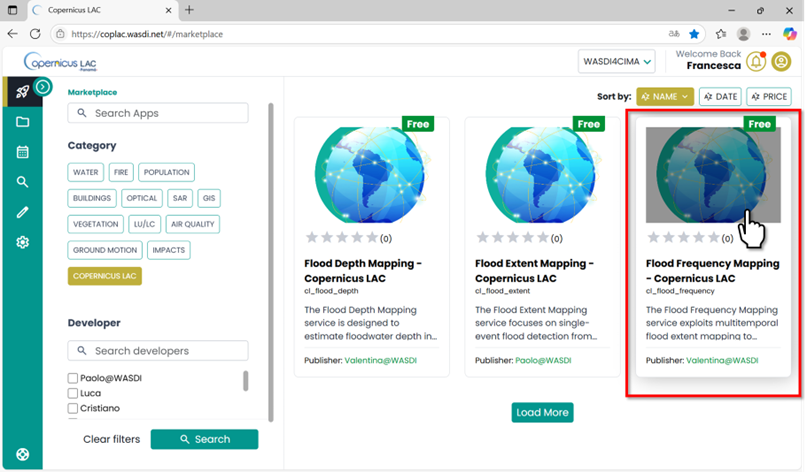Open Paolo@WASDI publisher on Flood Extent card
This screenshot has height=472, width=807.
(543, 360)
